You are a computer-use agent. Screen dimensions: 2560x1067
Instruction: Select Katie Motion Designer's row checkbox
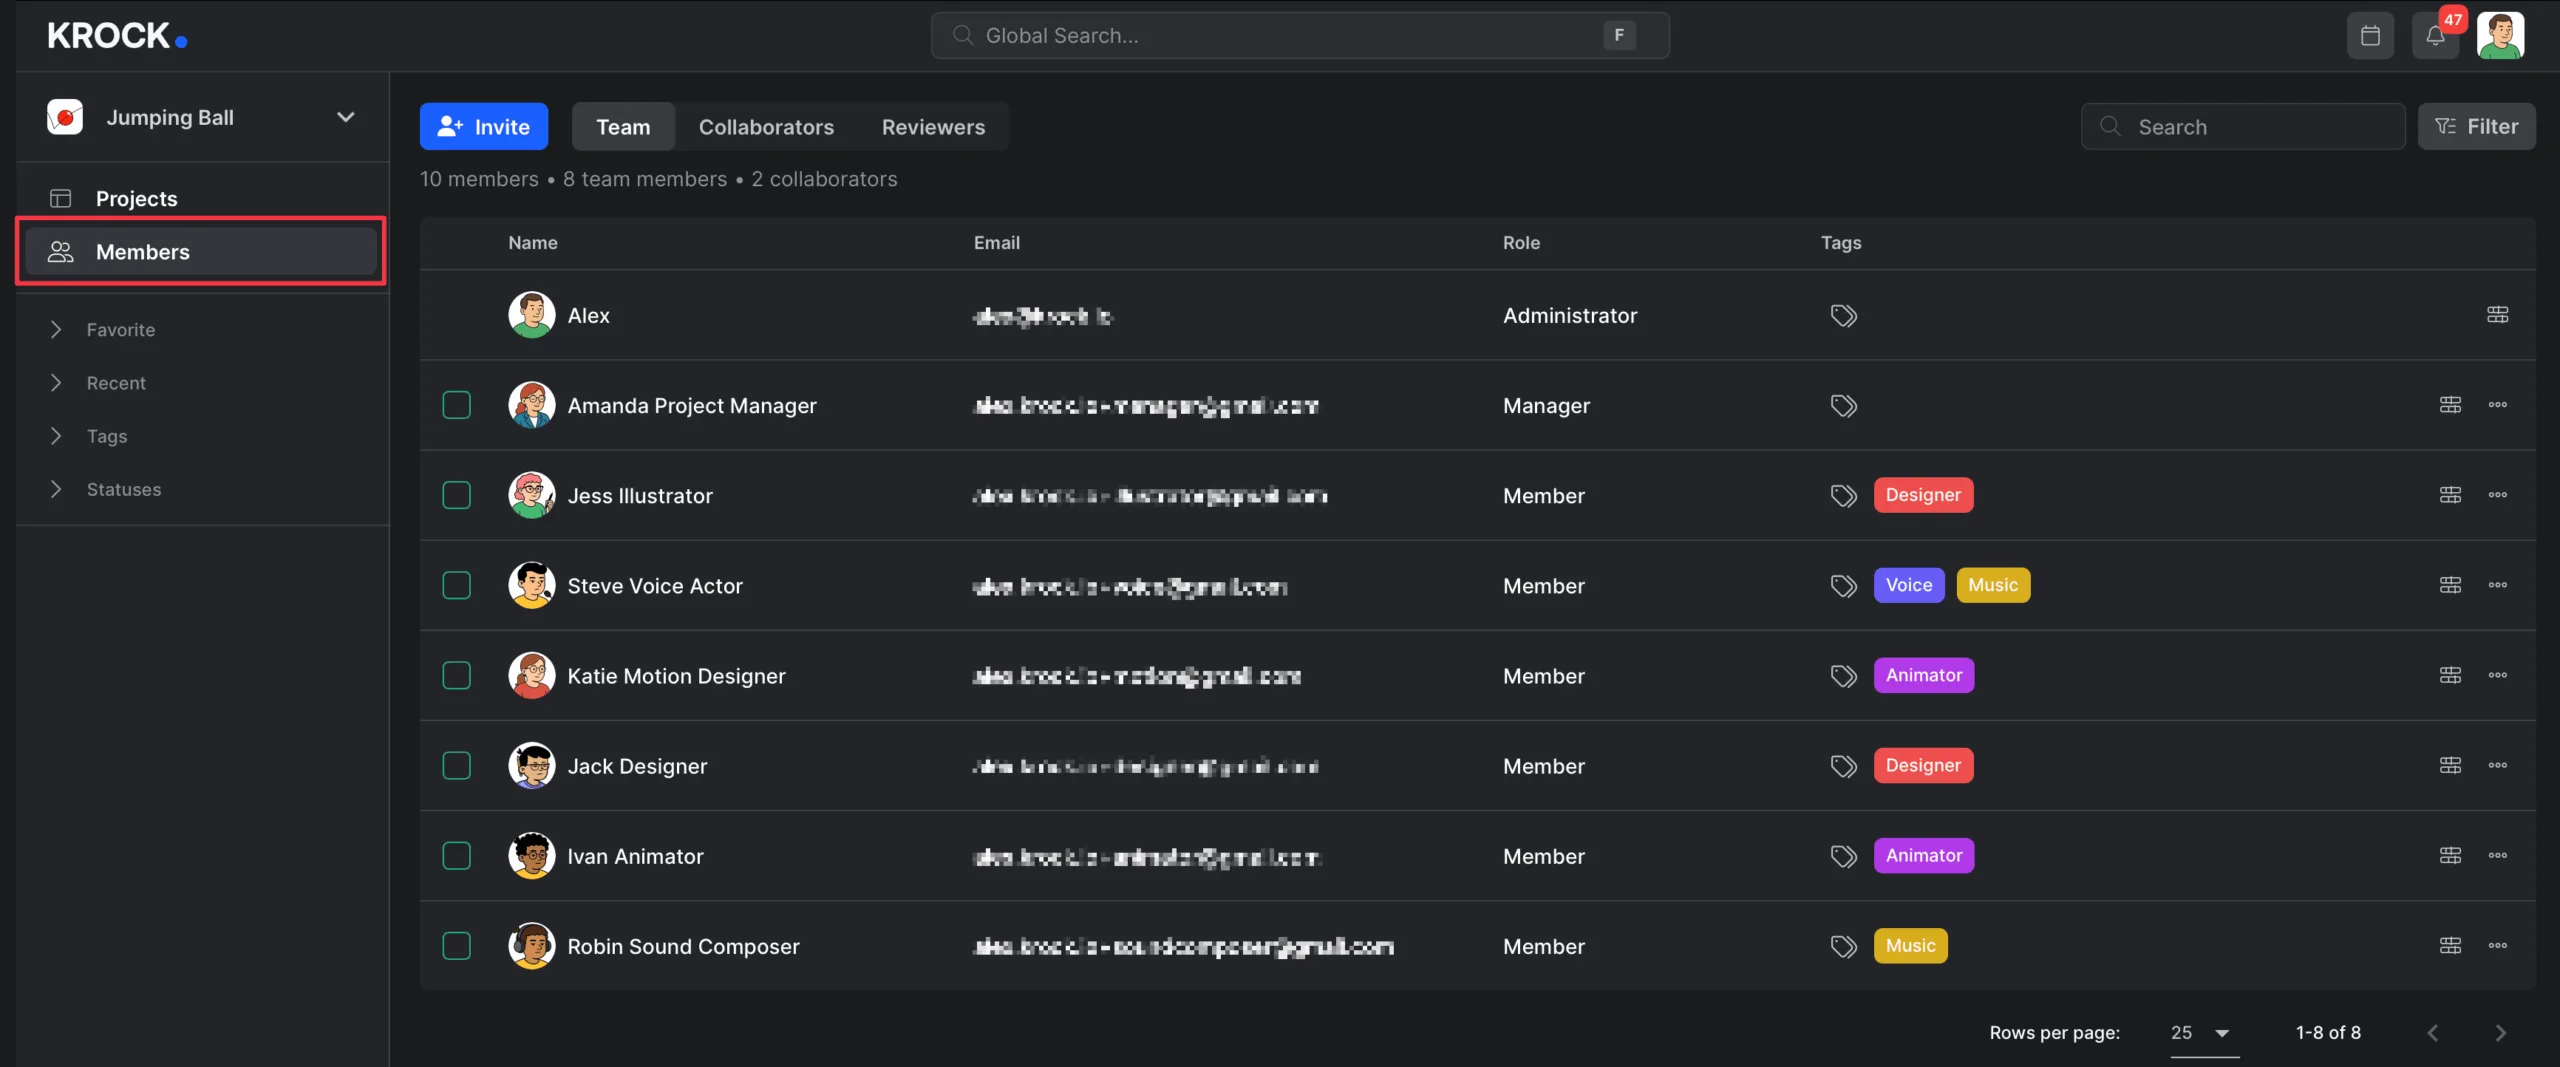coord(457,675)
